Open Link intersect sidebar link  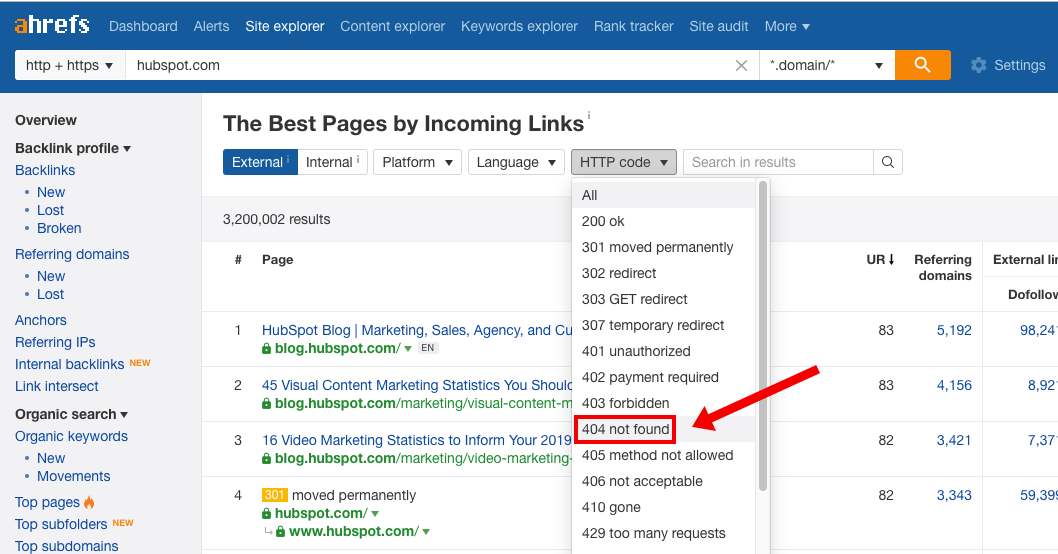tap(57, 386)
